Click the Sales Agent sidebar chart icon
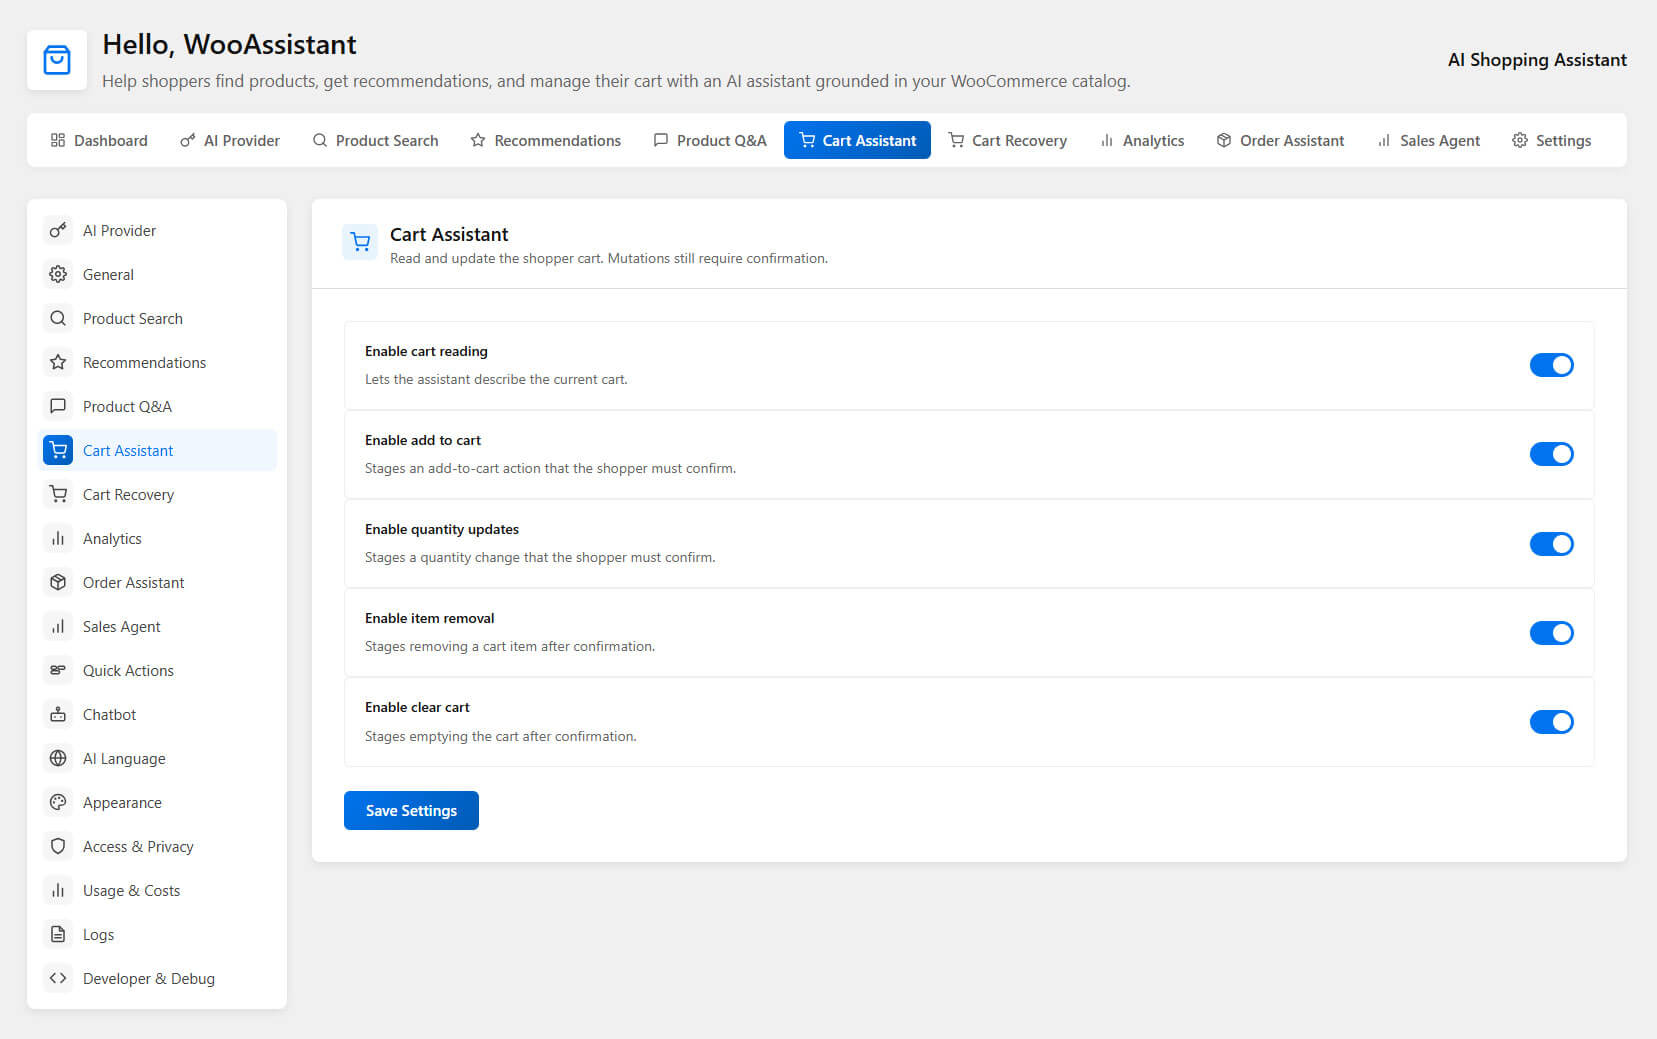 tap(58, 626)
